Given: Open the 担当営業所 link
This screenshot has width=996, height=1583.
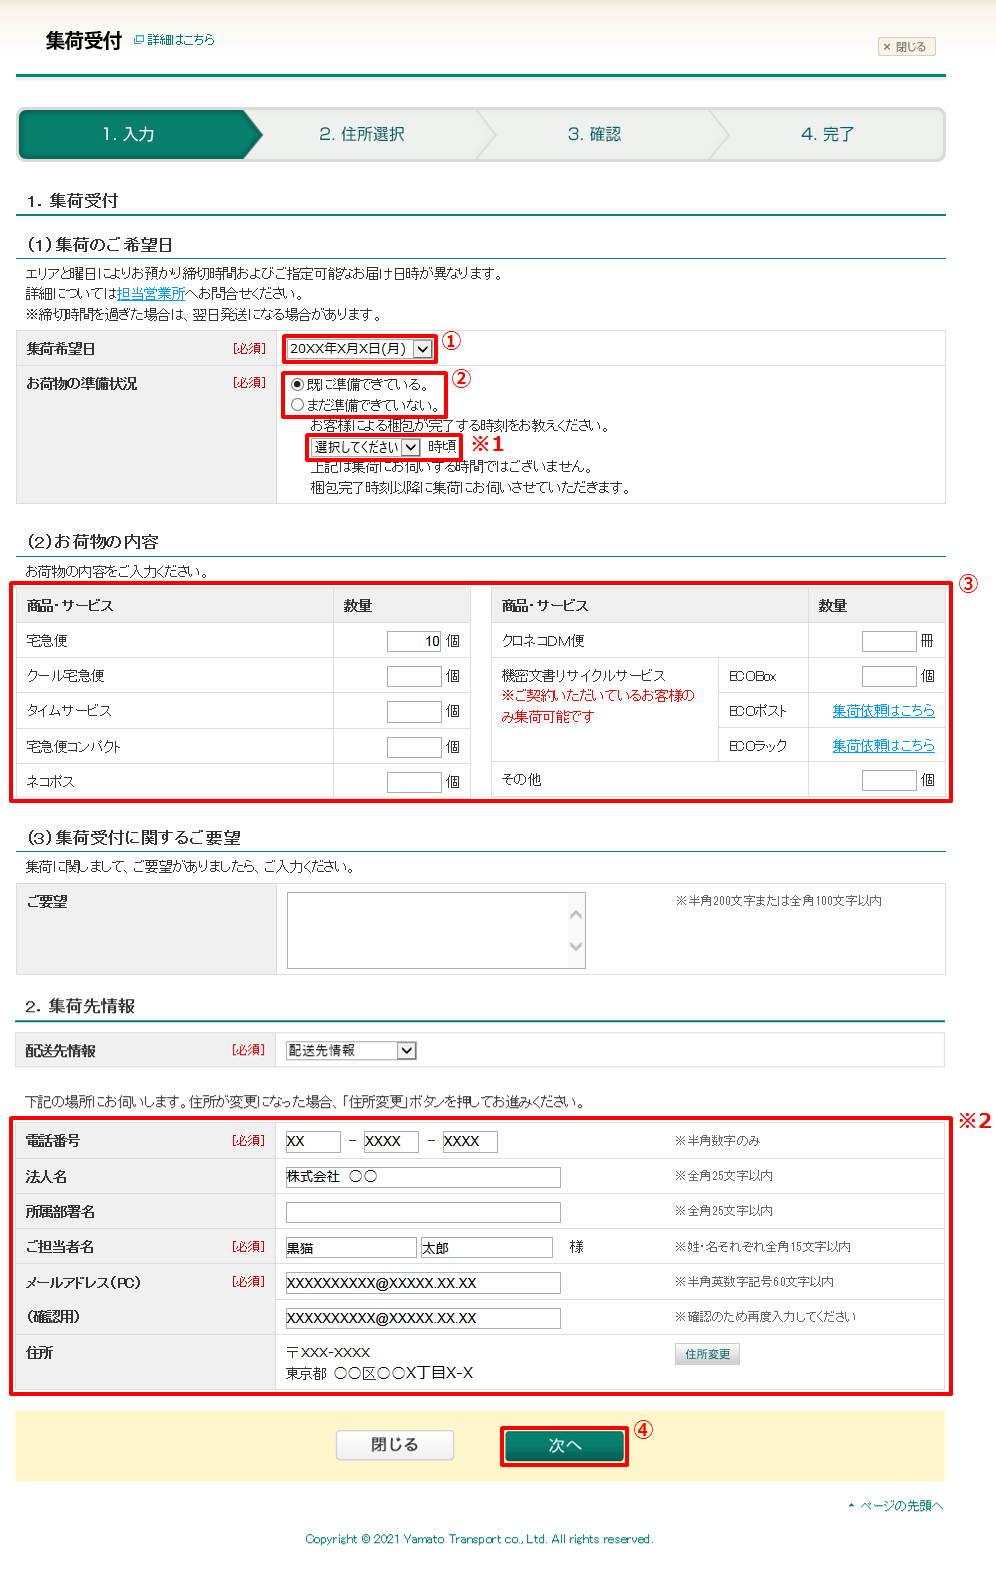Looking at the screenshot, I should [x=151, y=294].
